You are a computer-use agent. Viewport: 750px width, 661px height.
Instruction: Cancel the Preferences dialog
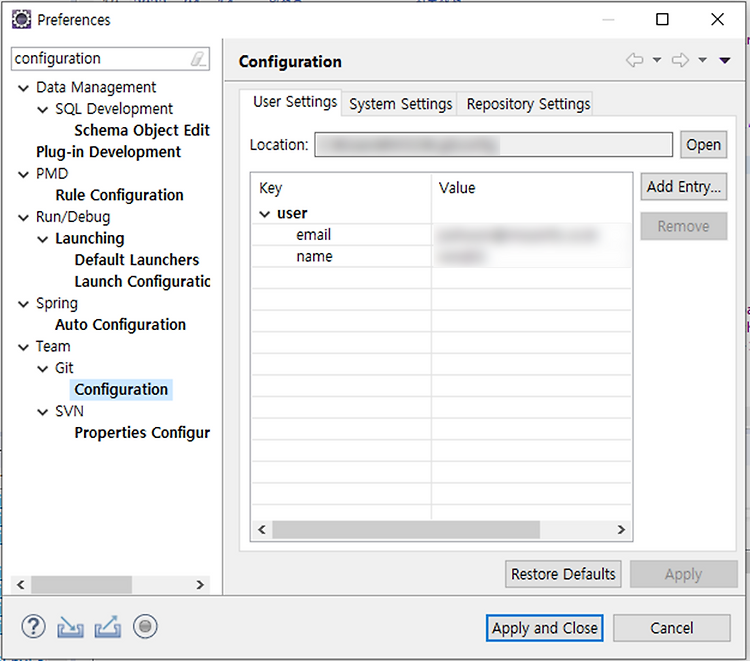tap(672, 628)
